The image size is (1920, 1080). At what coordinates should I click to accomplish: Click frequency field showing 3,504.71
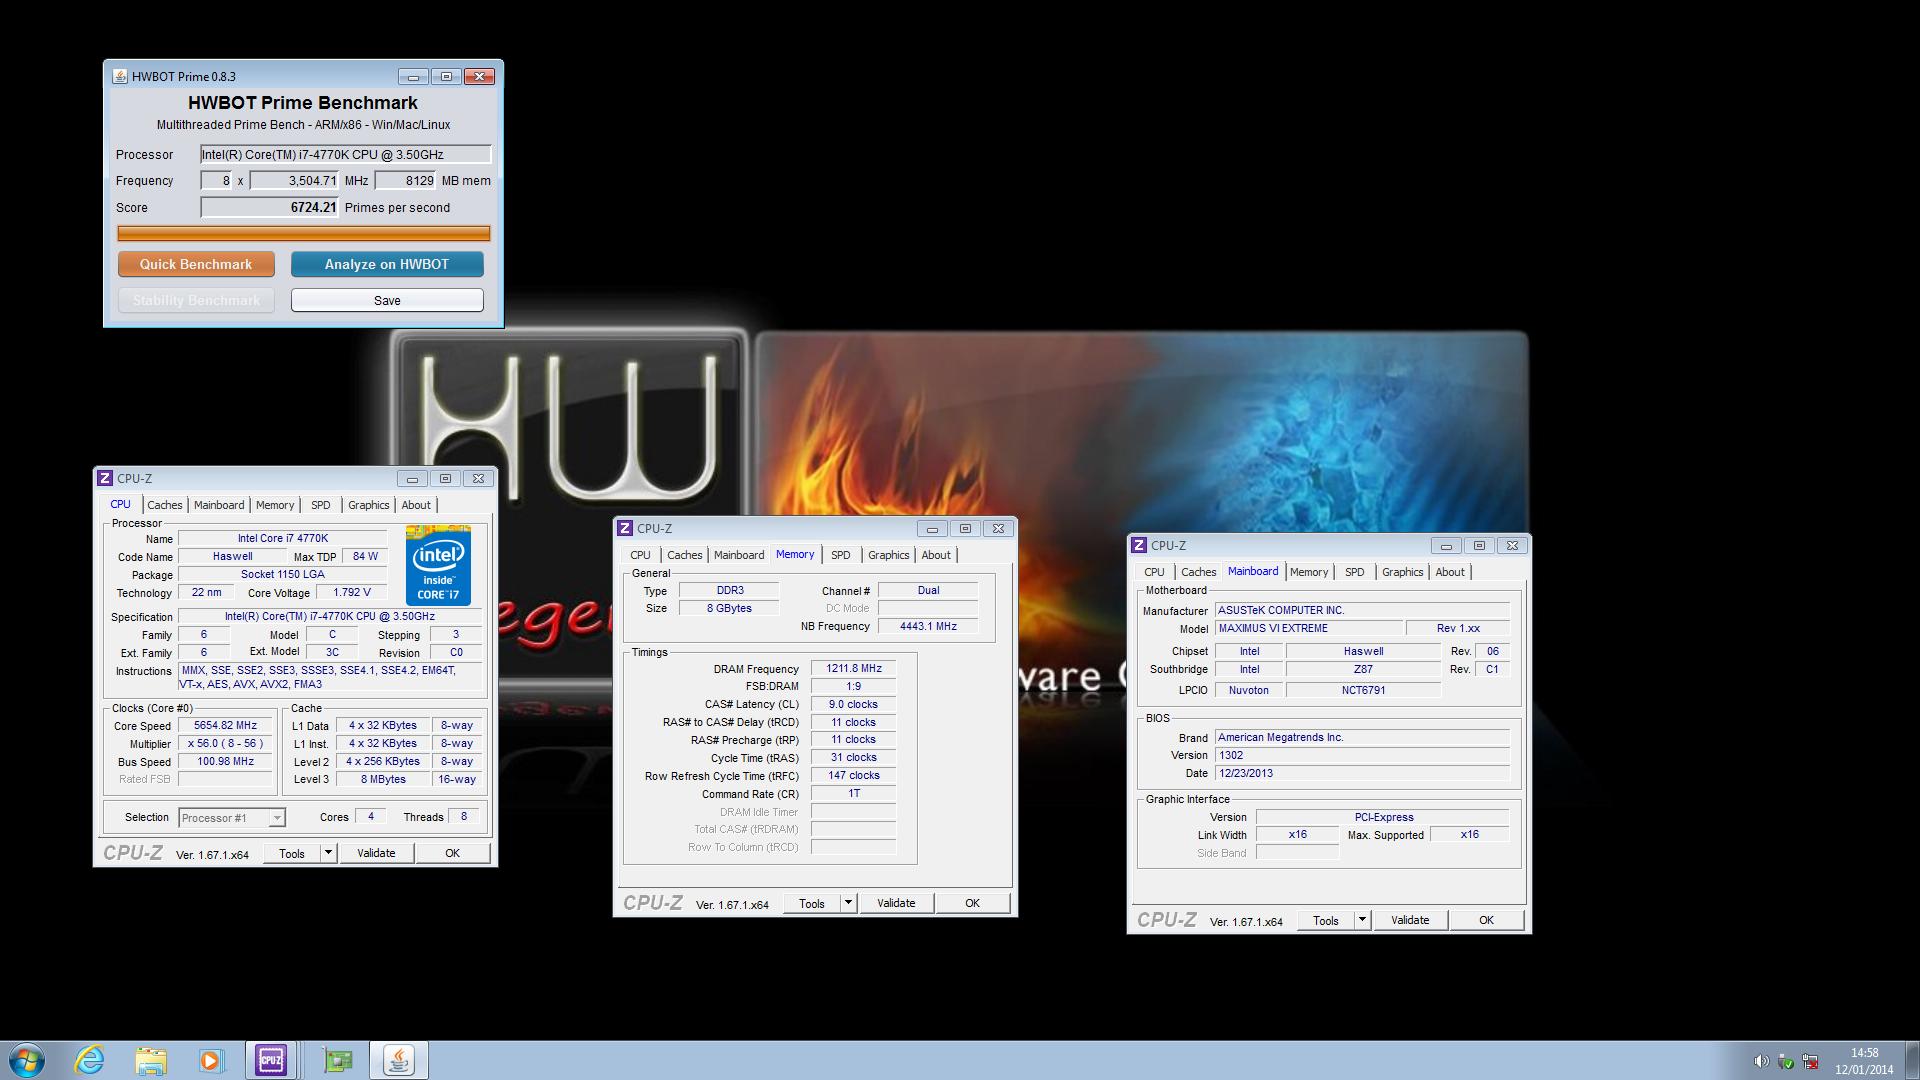(x=294, y=181)
